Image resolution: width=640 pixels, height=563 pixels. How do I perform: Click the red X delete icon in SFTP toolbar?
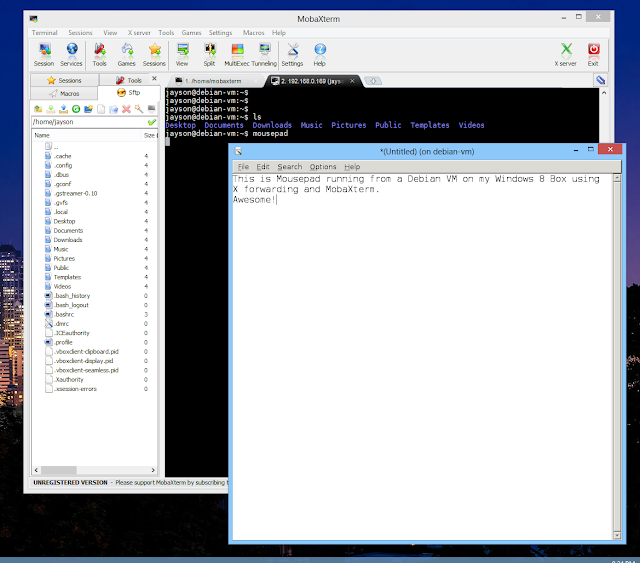pos(127,109)
